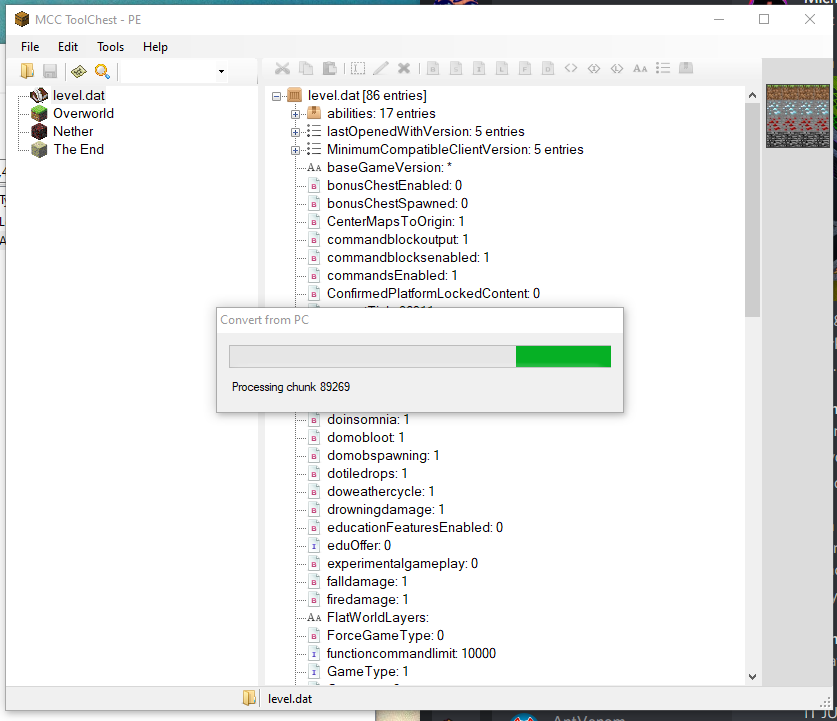Select experimentalgameplay: 0 entry

(402, 564)
